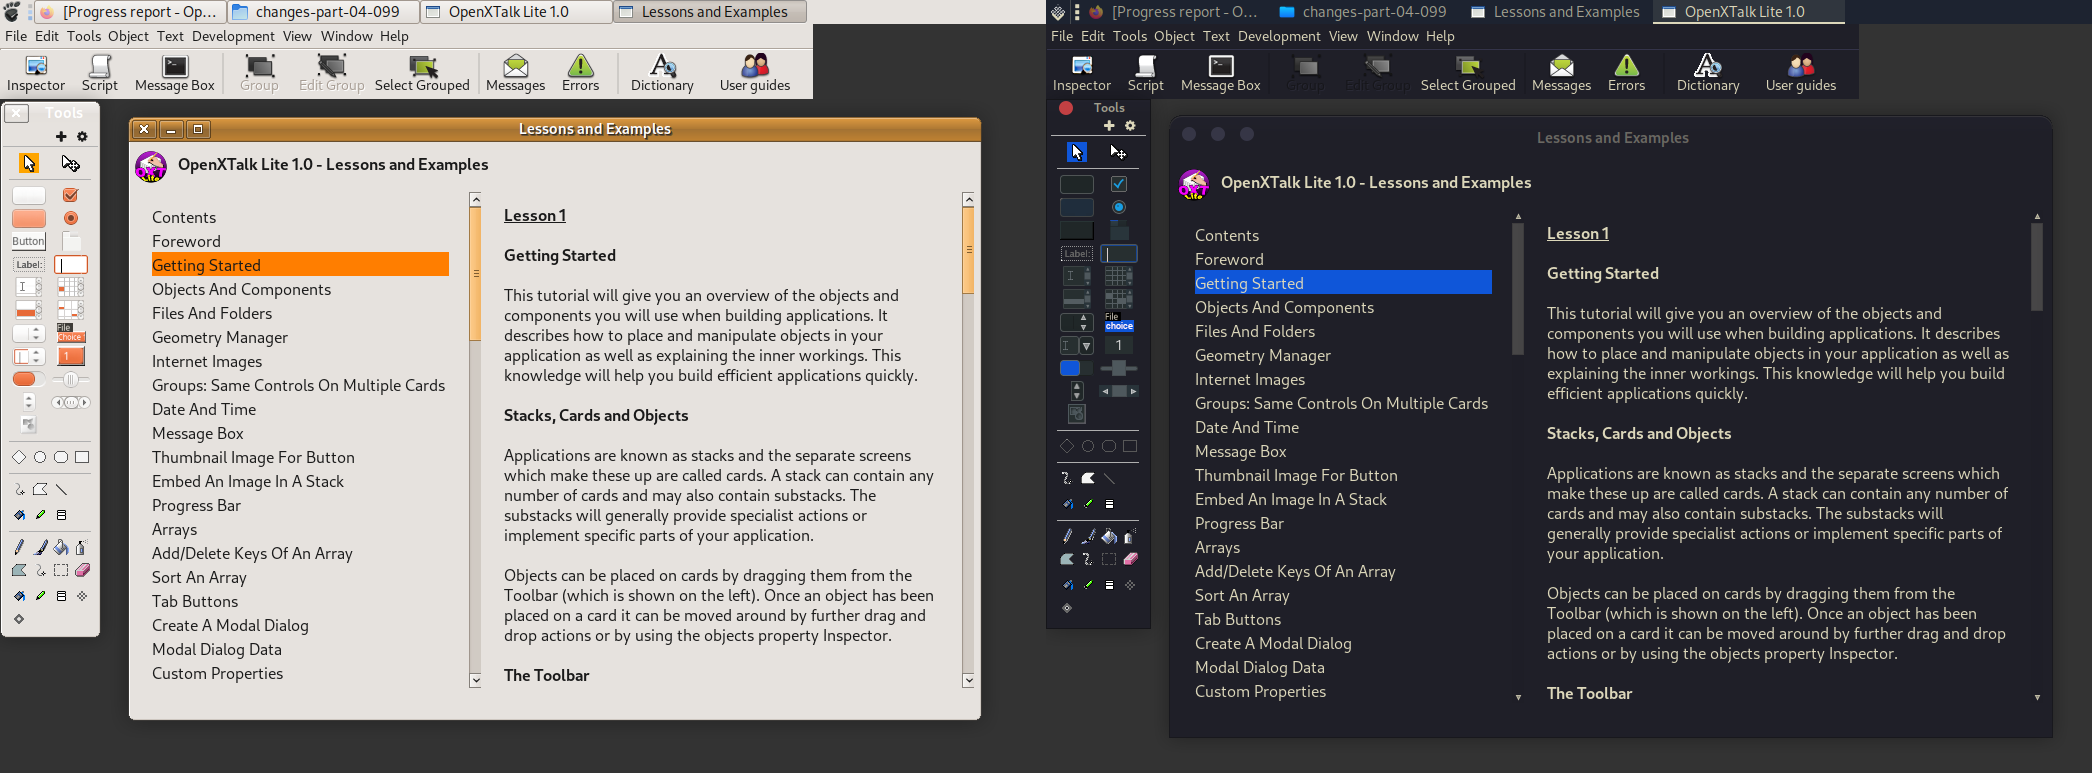The width and height of the screenshot is (2092, 773).
Task: Select Tab Buttons in the dark window list
Action: [x=1238, y=619]
